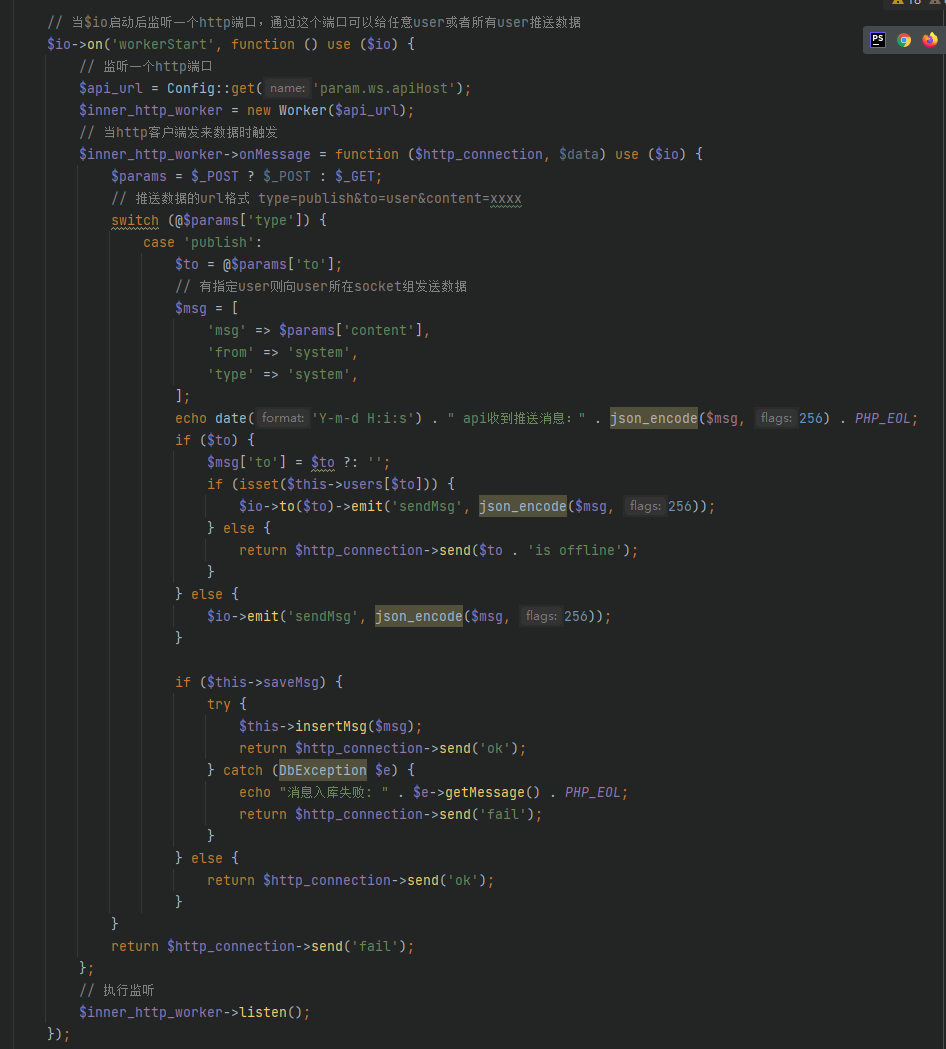This screenshot has width=946, height=1049.
Task: Click the 'fail' string in the final return
Action: point(375,947)
